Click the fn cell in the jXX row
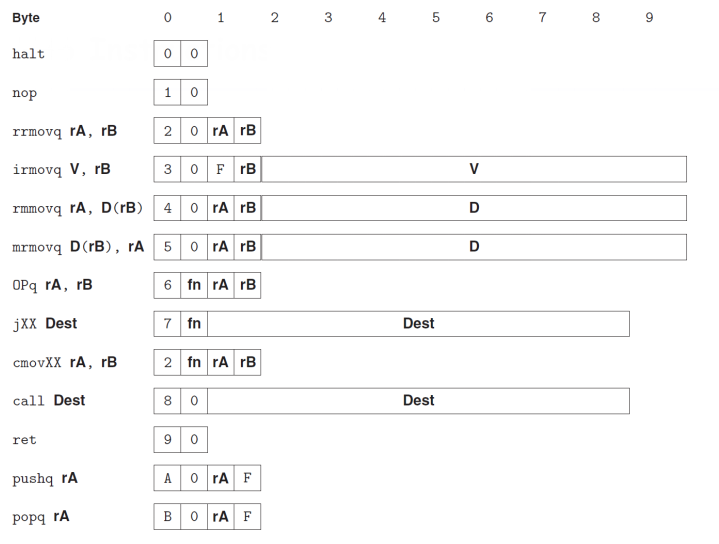 click(x=194, y=323)
